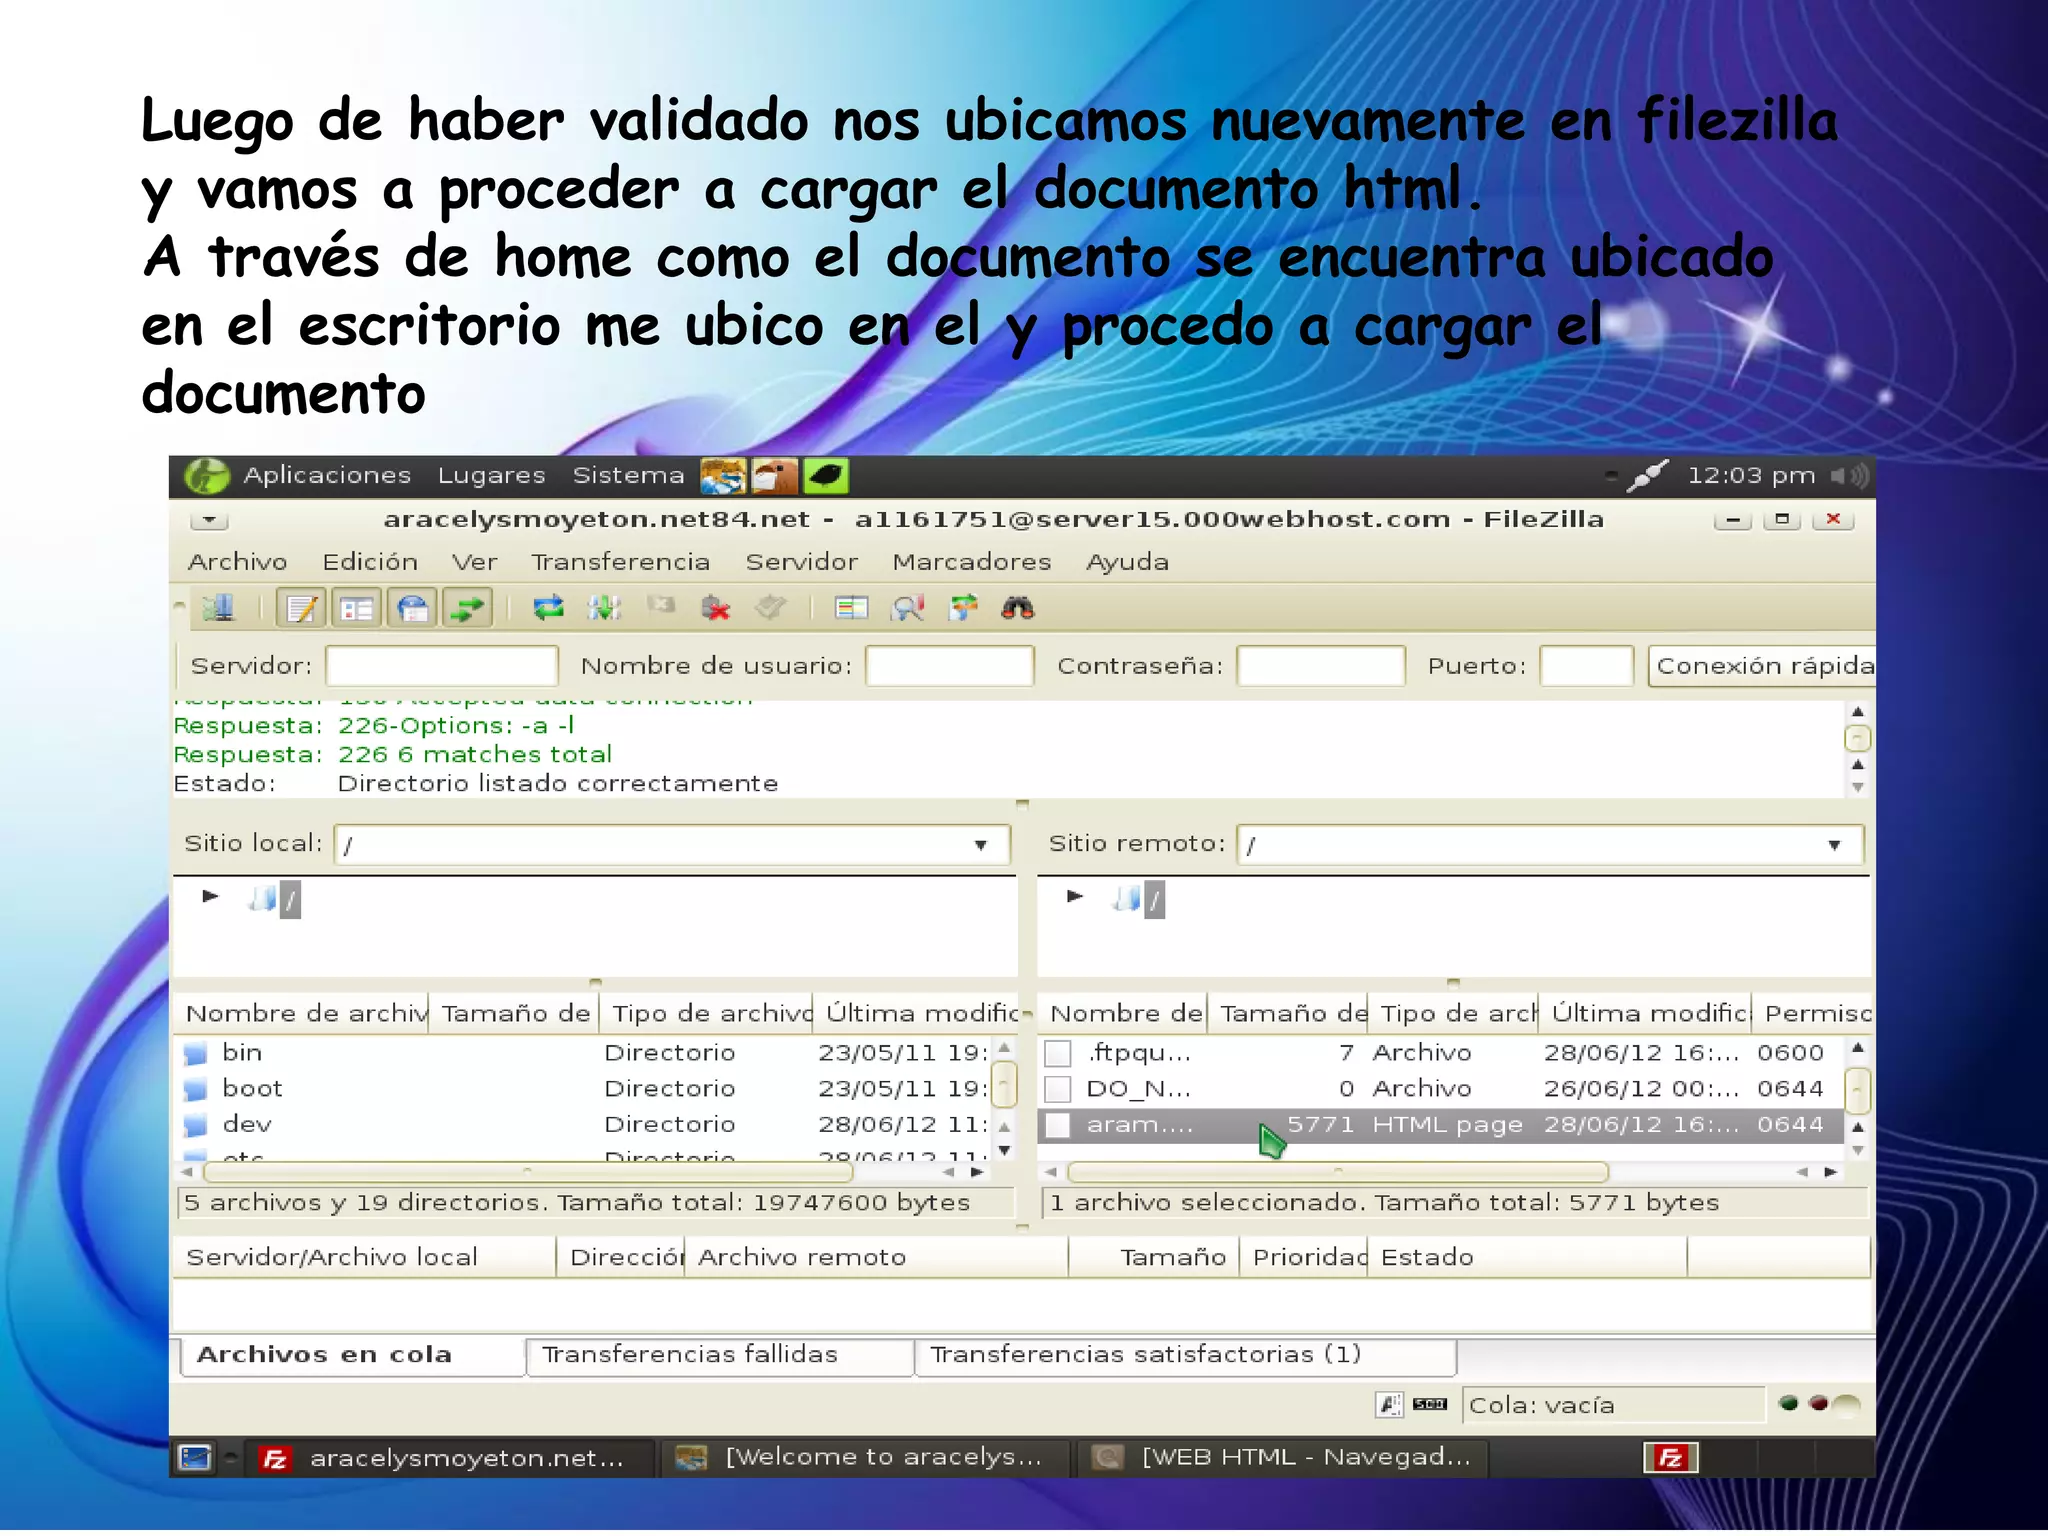Click the process queue toolbar icon

coord(604,608)
